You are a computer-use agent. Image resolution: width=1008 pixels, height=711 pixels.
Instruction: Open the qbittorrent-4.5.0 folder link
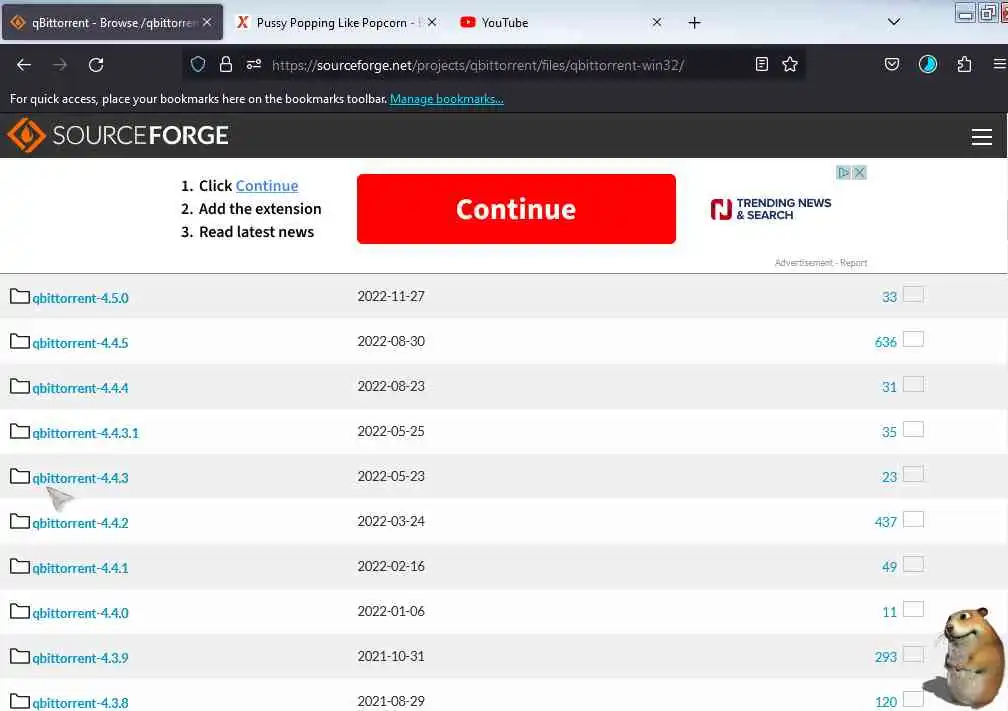click(x=80, y=298)
